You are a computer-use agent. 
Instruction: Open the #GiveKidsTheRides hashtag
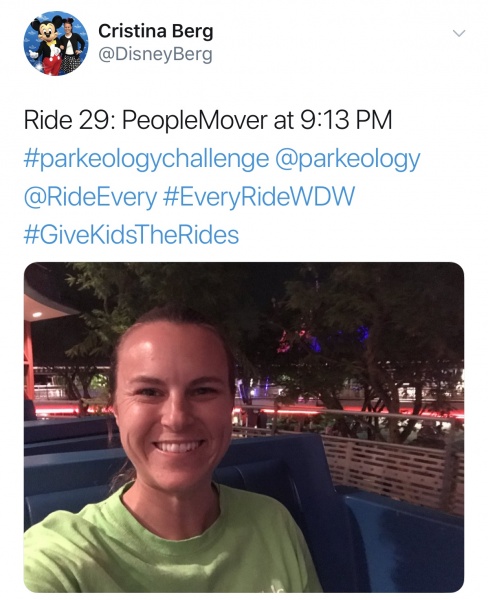pos(131,234)
